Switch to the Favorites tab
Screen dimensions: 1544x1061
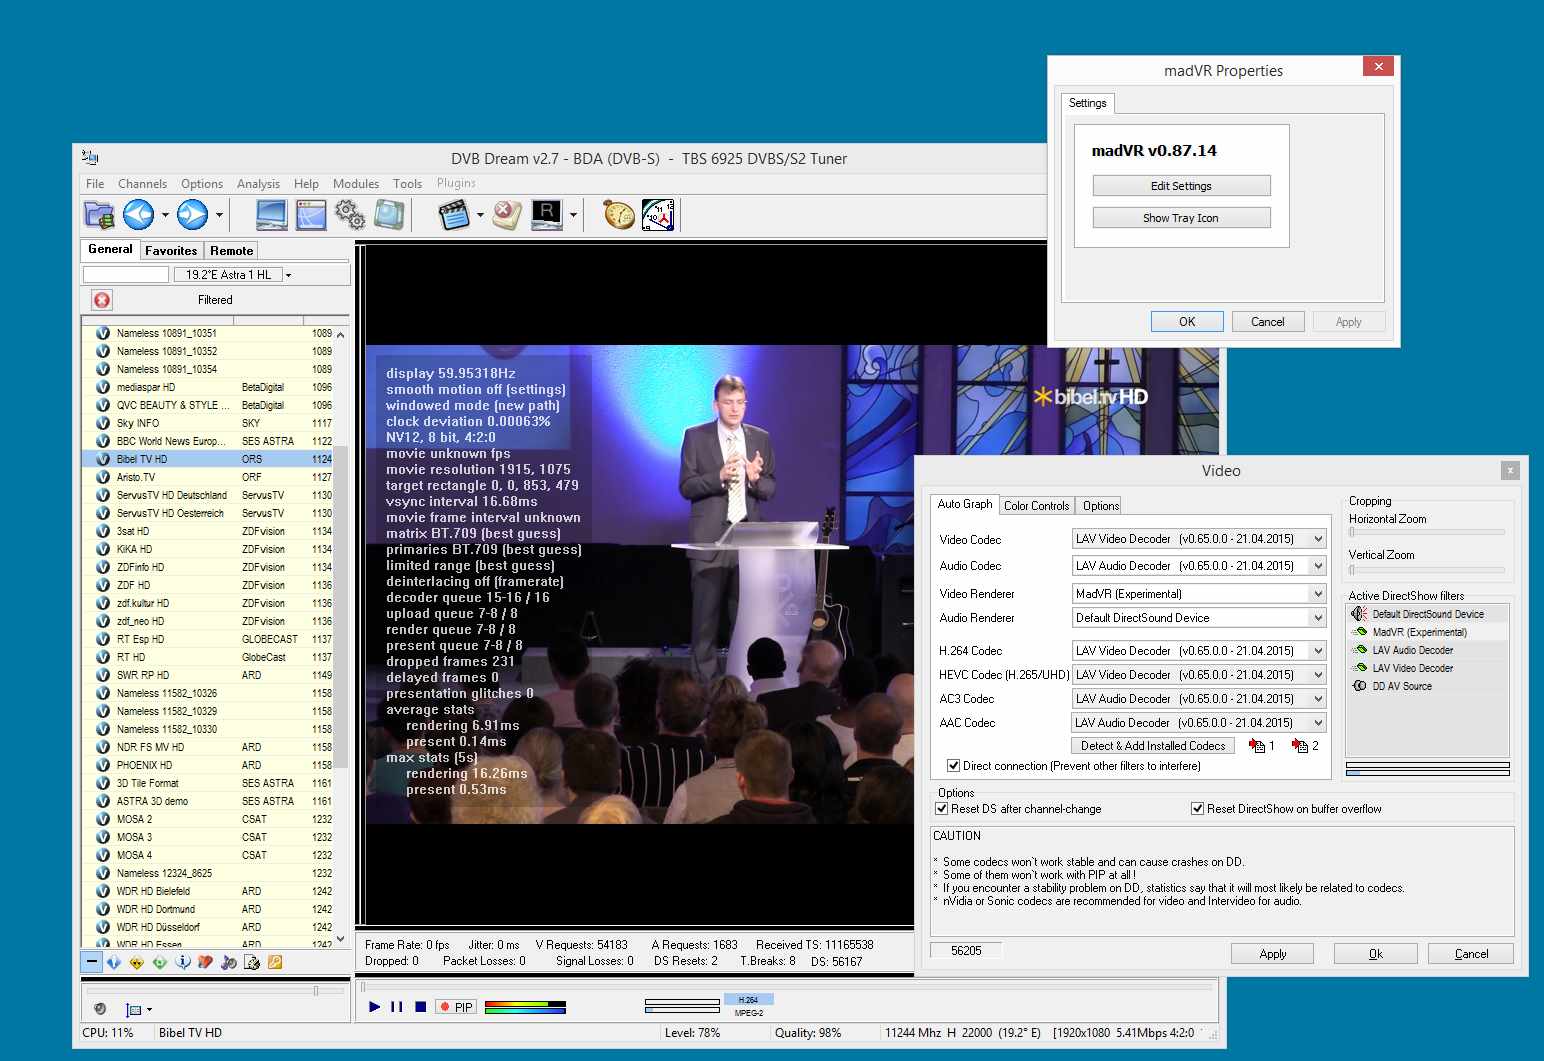pos(171,251)
